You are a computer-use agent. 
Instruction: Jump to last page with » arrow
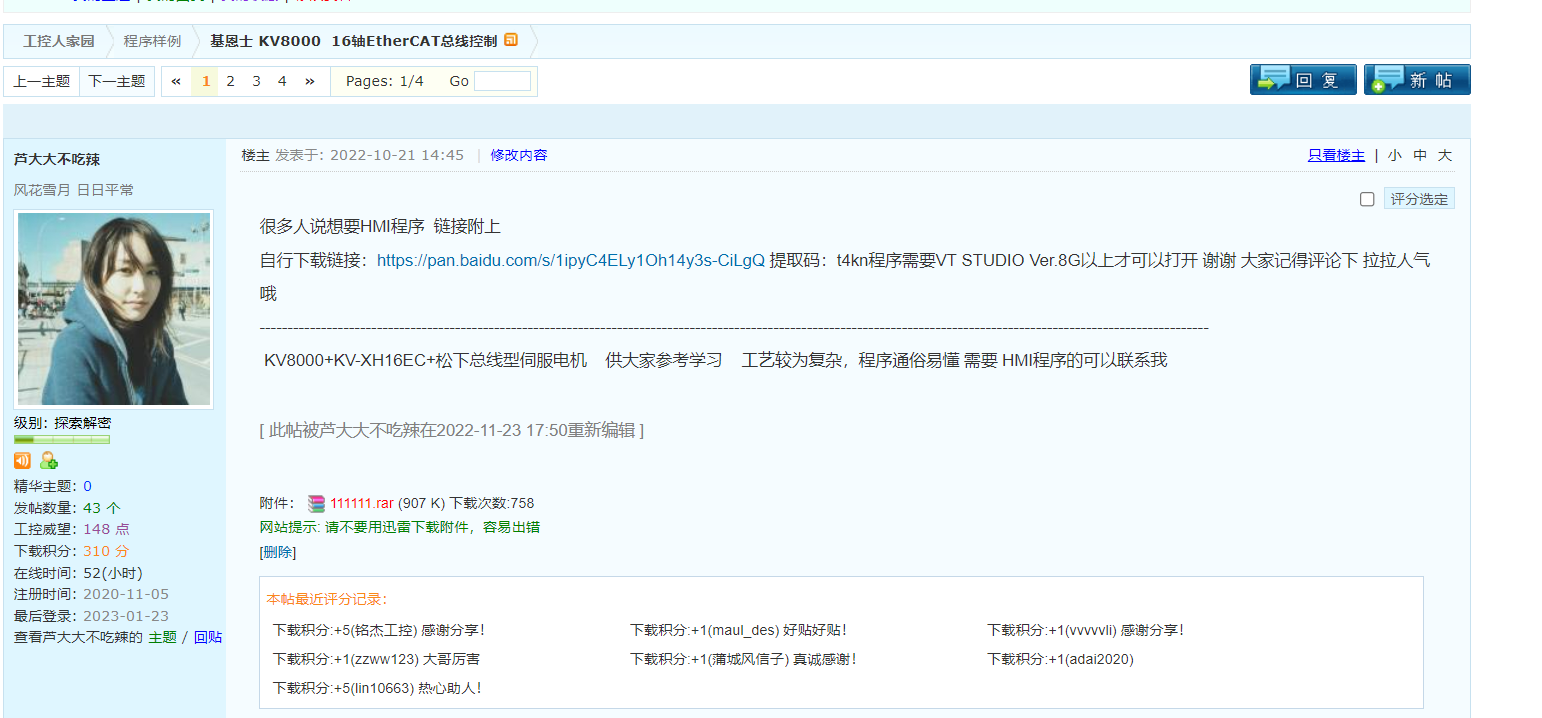pos(309,81)
